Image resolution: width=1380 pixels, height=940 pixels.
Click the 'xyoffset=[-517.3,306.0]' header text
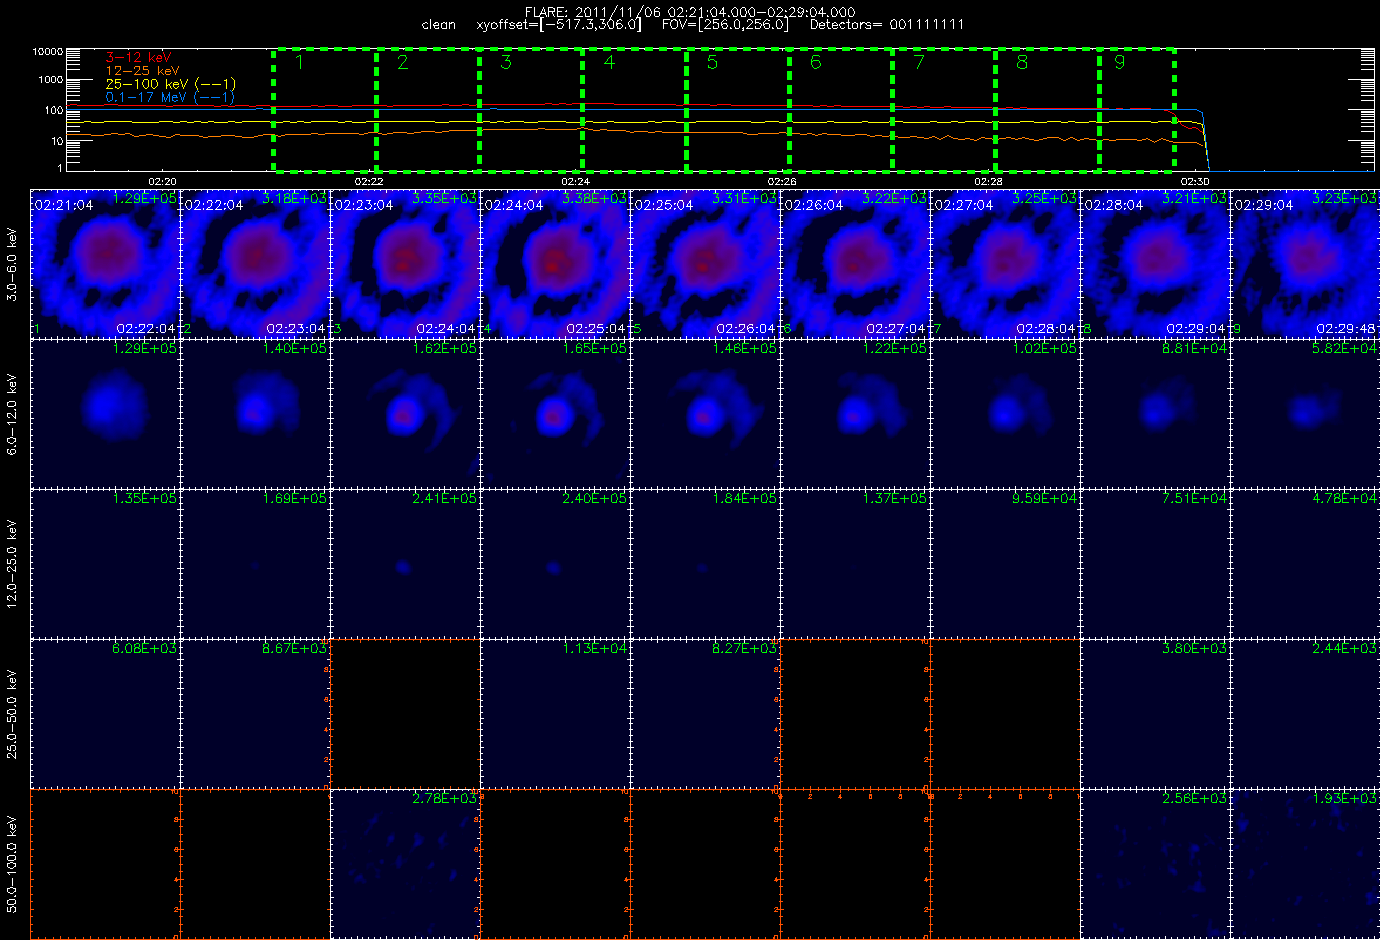[559, 25]
